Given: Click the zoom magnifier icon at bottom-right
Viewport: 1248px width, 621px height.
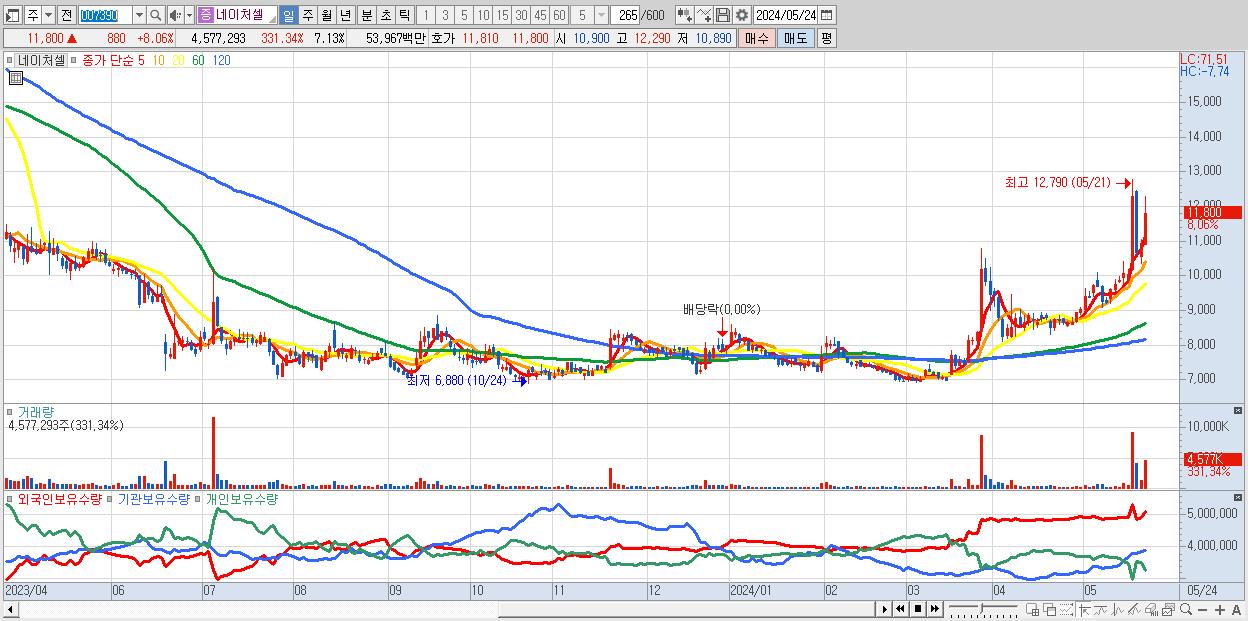Looking at the screenshot, I should pyautogui.click(x=1186, y=609).
